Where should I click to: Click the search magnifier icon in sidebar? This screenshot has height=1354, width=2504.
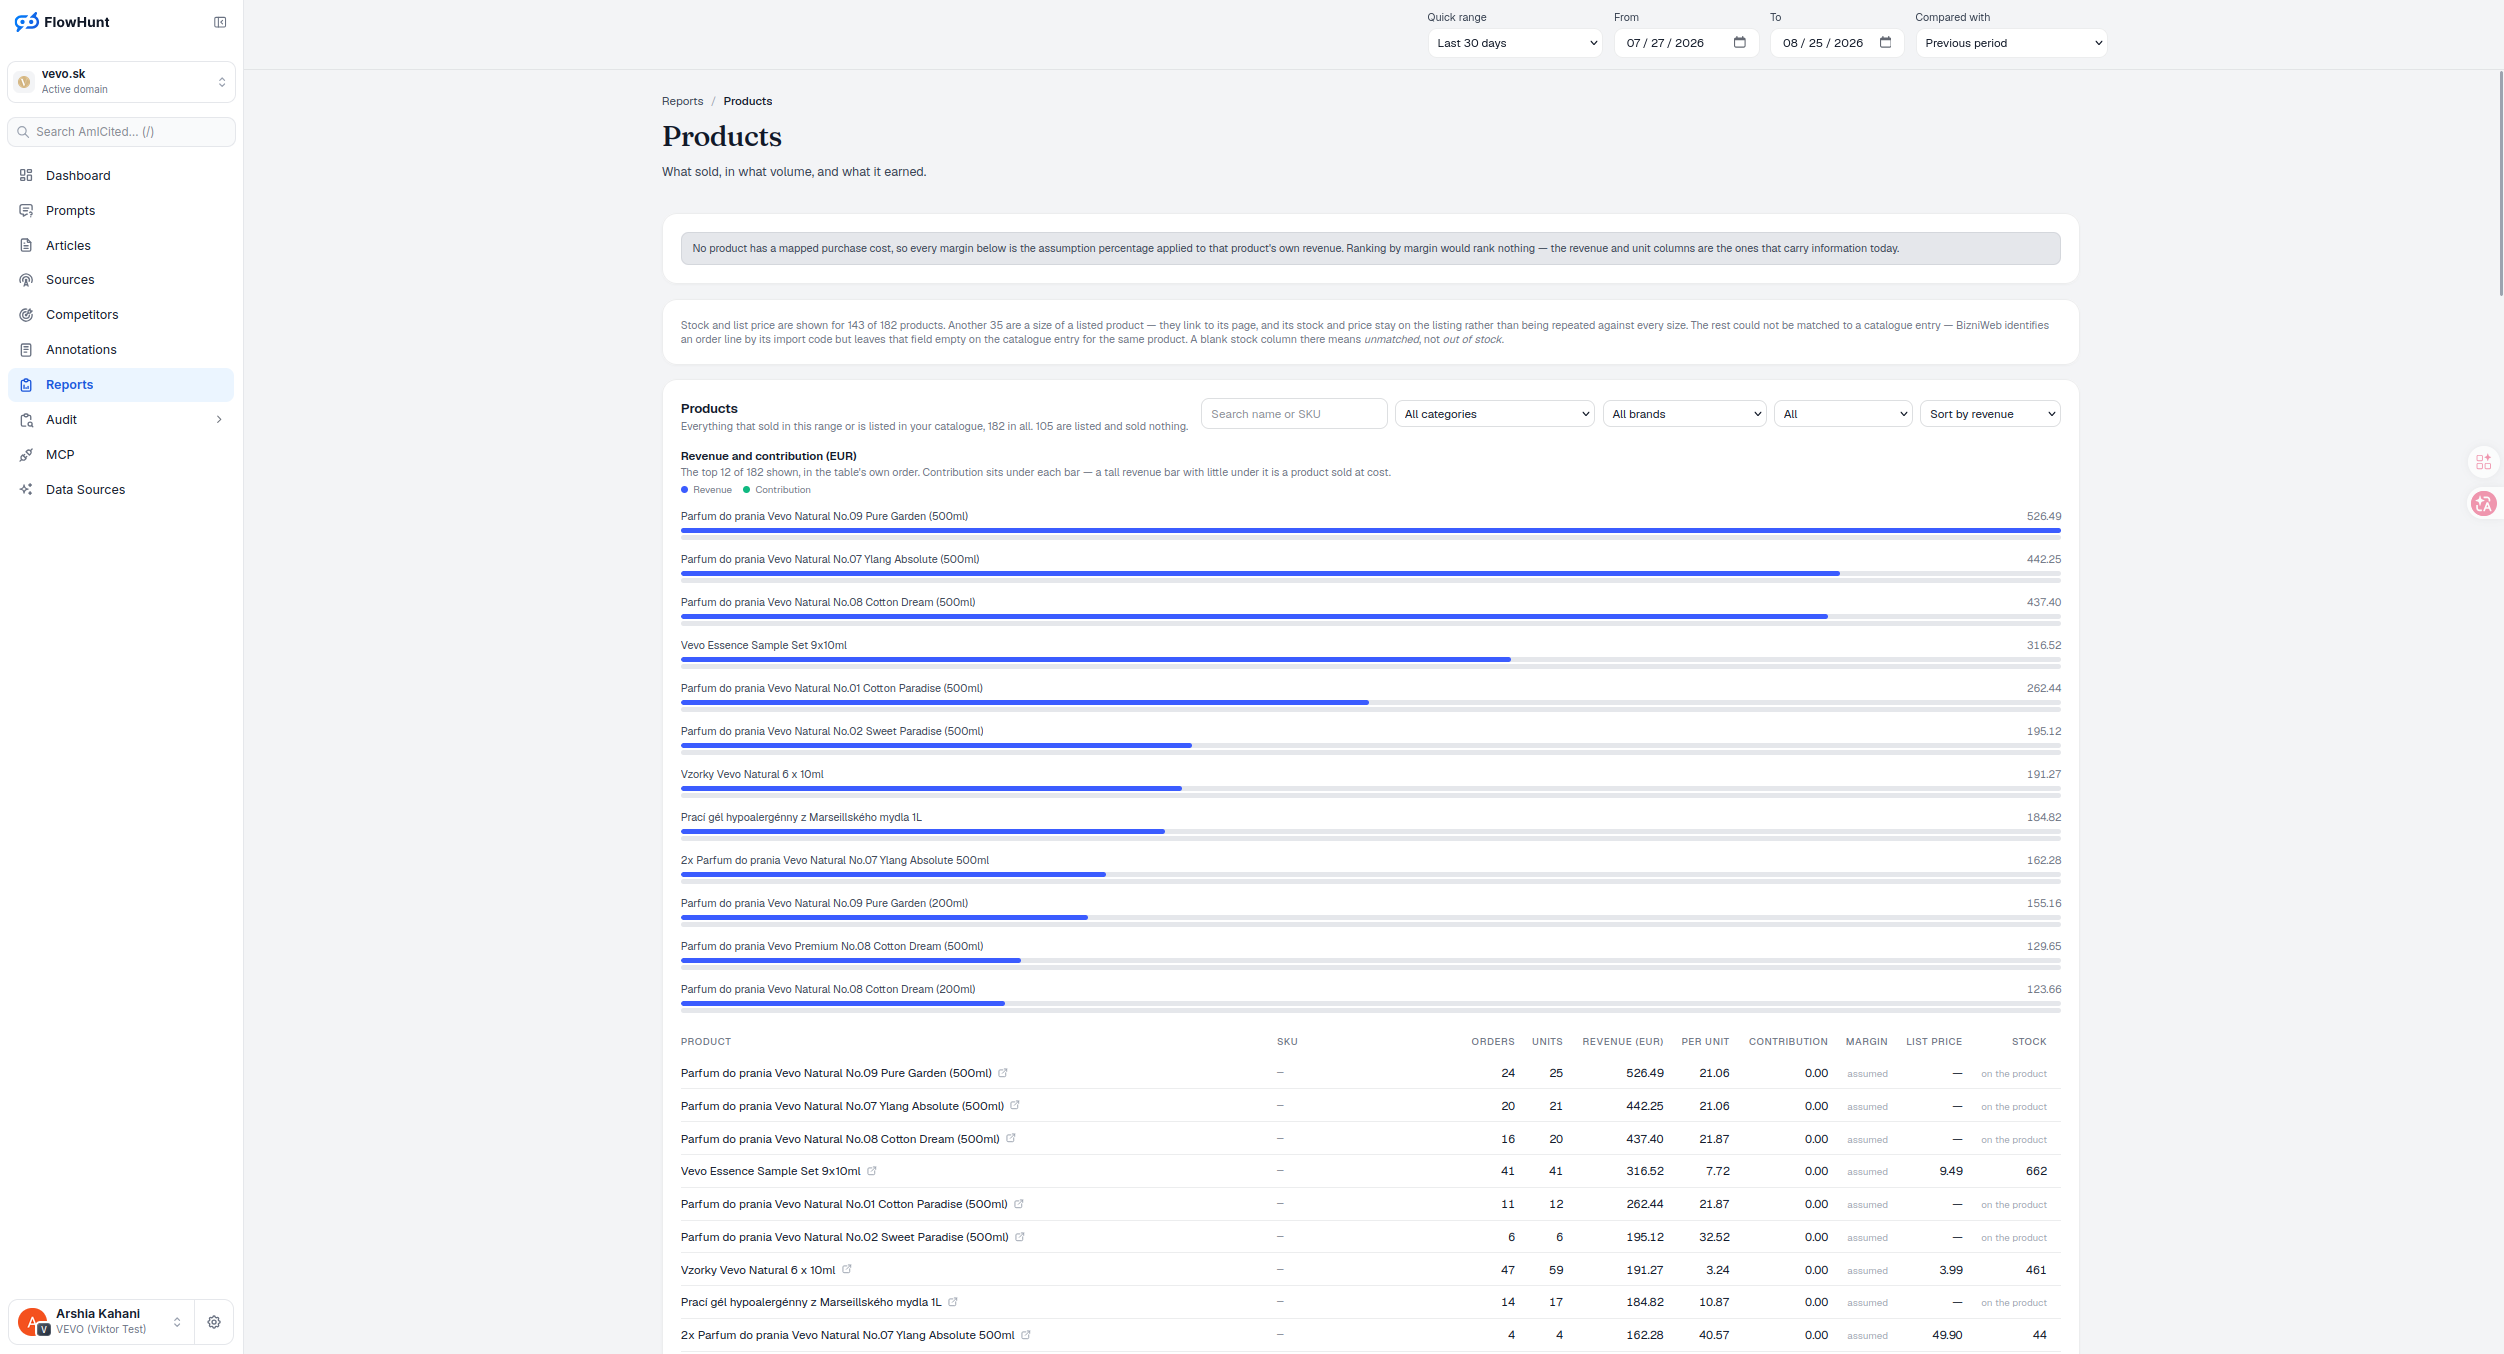click(23, 132)
